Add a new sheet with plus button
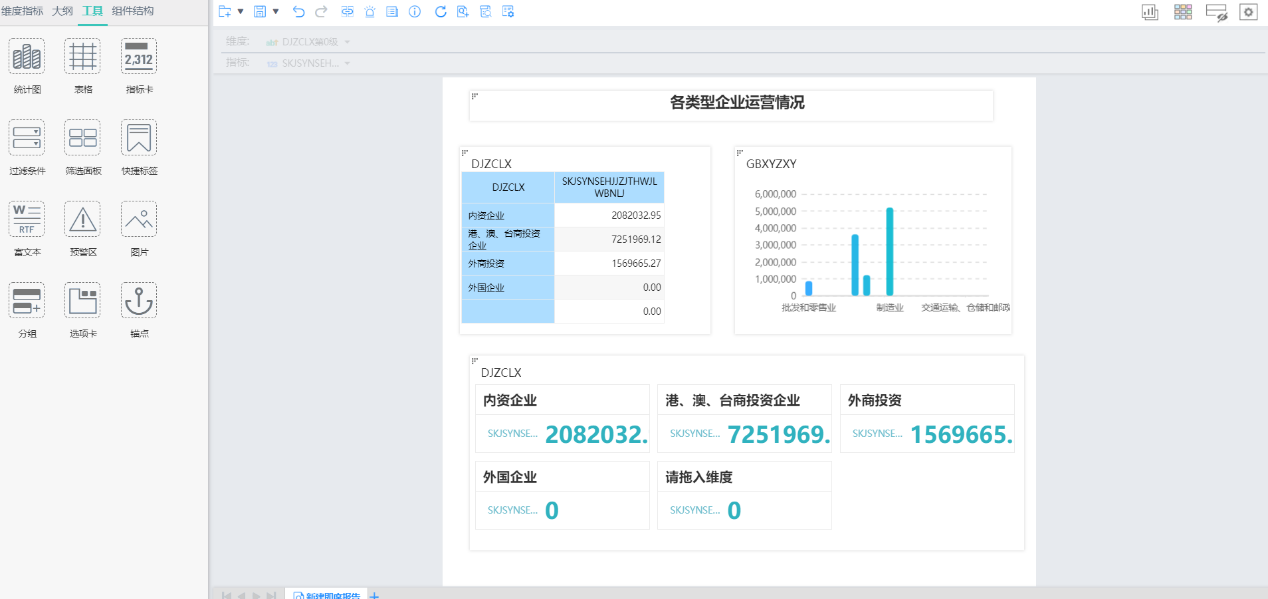 (375, 594)
